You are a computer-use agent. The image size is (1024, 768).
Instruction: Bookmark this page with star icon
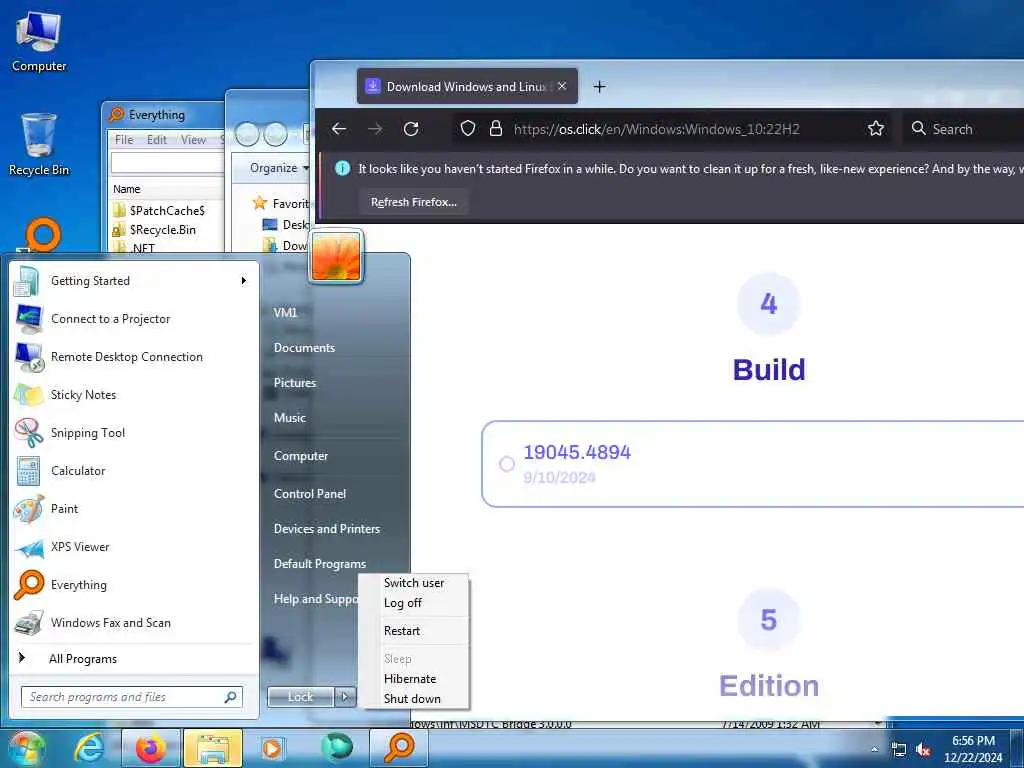tap(876, 129)
